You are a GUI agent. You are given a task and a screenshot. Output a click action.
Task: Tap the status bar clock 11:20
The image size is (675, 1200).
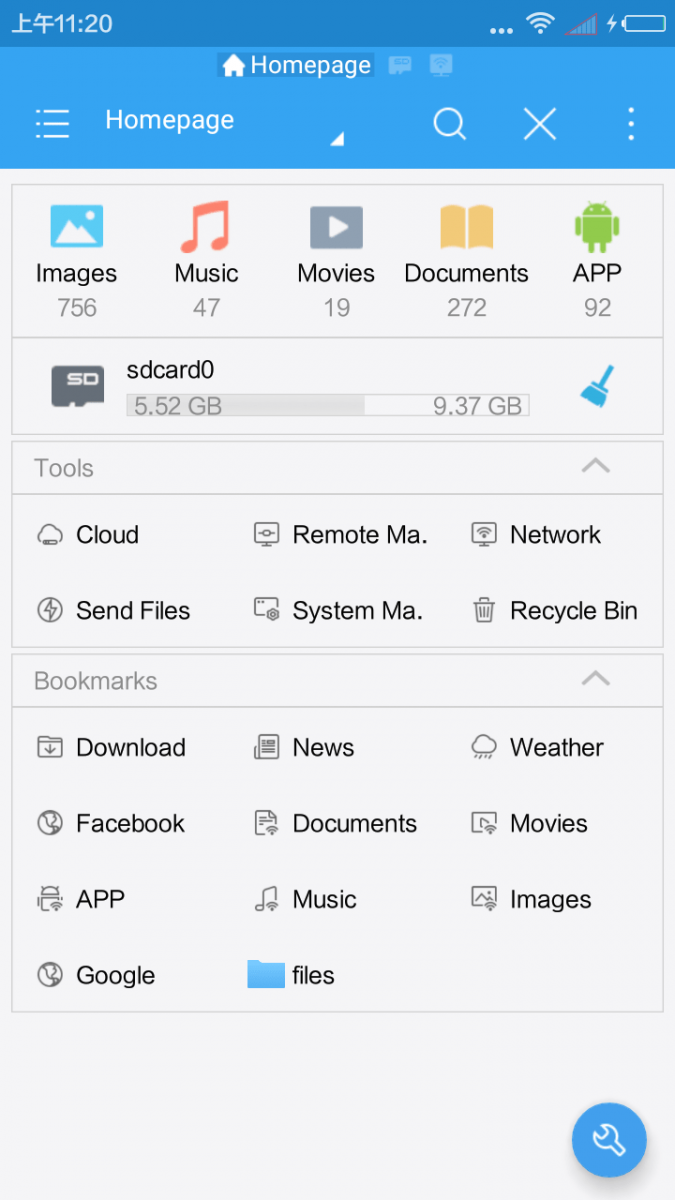62,23
